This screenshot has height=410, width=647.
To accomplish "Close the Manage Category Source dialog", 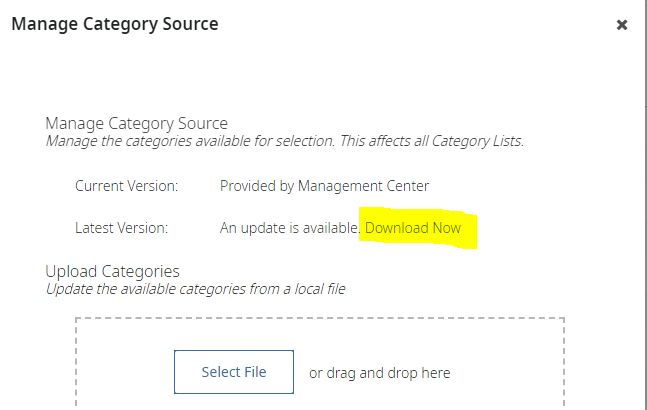I will (622, 25).
